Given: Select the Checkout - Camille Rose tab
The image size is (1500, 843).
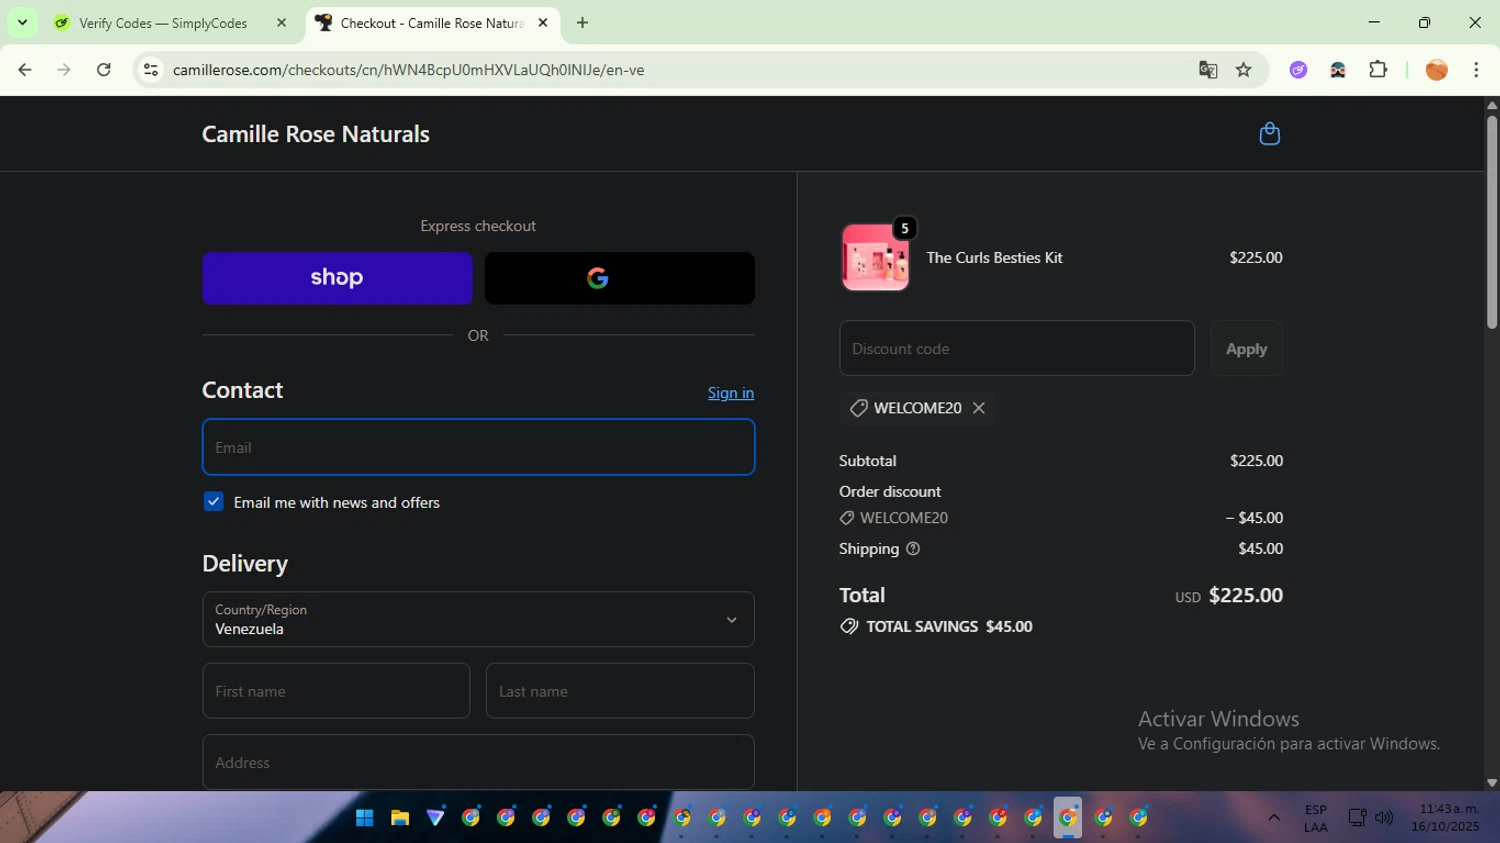Looking at the screenshot, I should 432,23.
